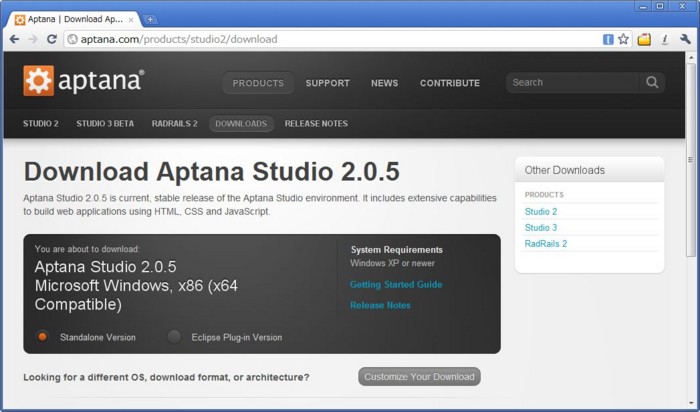Click the Other Downloads panel header
The height and width of the screenshot is (412, 700).
point(589,170)
